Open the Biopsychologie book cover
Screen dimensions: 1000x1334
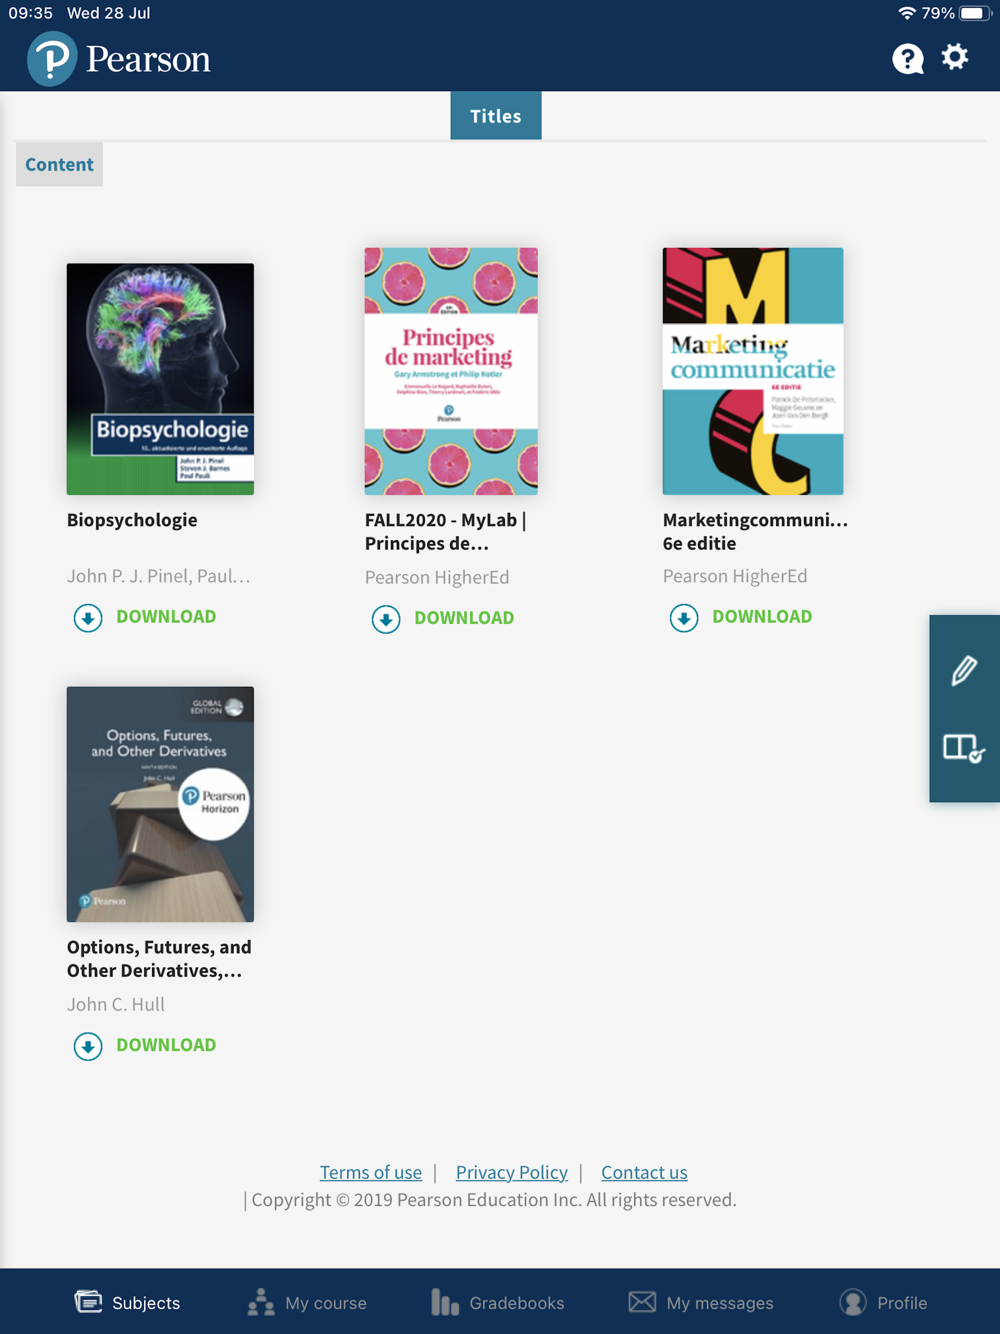[x=160, y=379]
